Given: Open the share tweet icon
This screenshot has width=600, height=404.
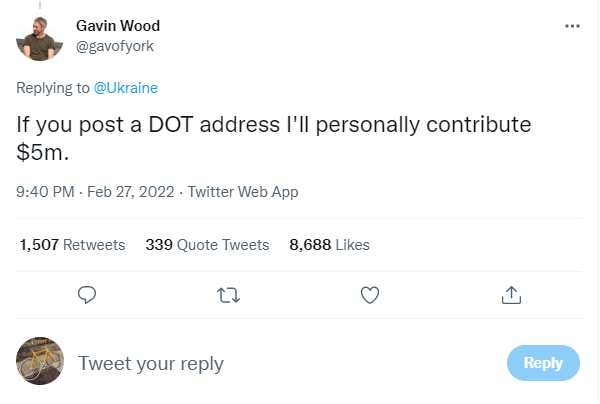Looking at the screenshot, I should 511,294.
